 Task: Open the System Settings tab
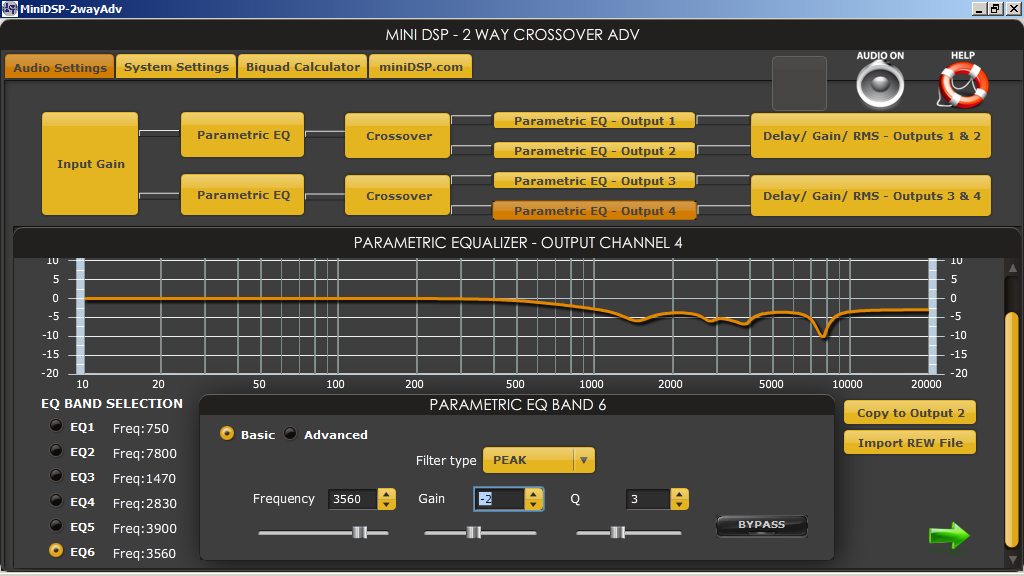point(176,67)
